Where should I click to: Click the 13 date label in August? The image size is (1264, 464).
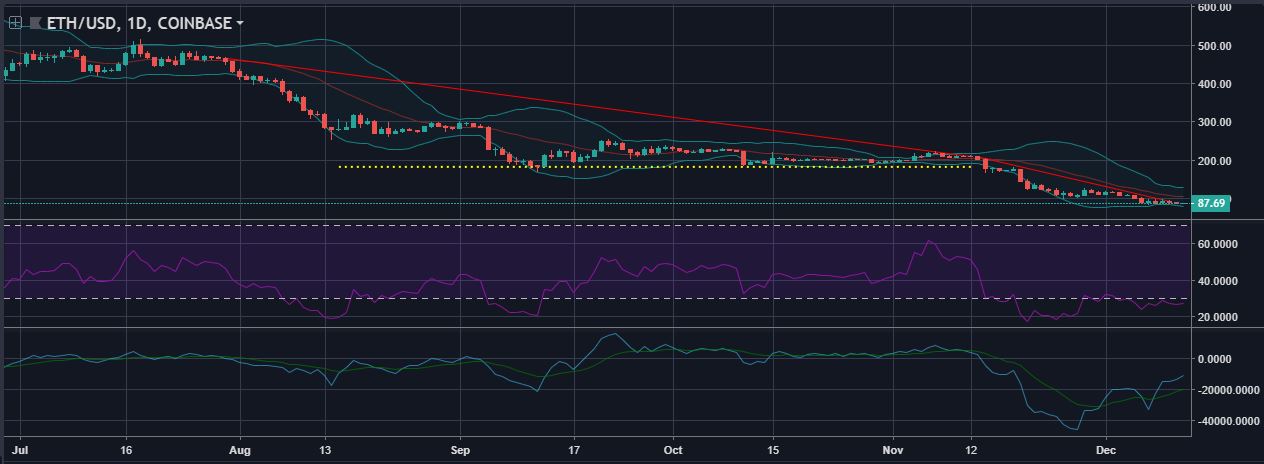click(326, 450)
